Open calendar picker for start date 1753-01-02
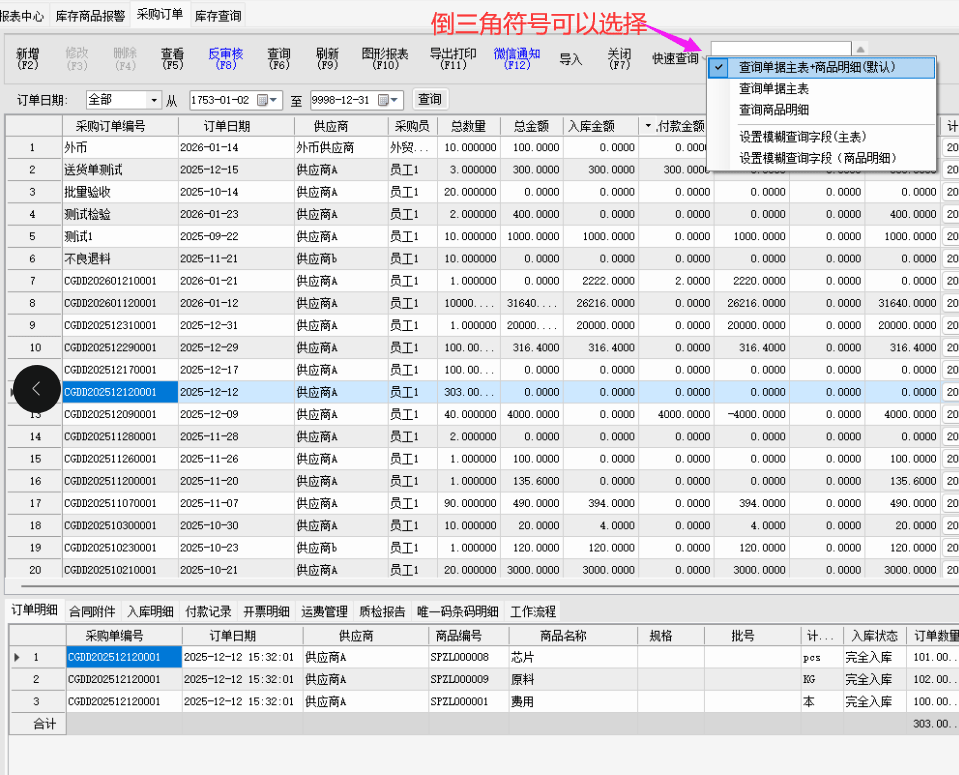This screenshot has width=959, height=775. 264,100
